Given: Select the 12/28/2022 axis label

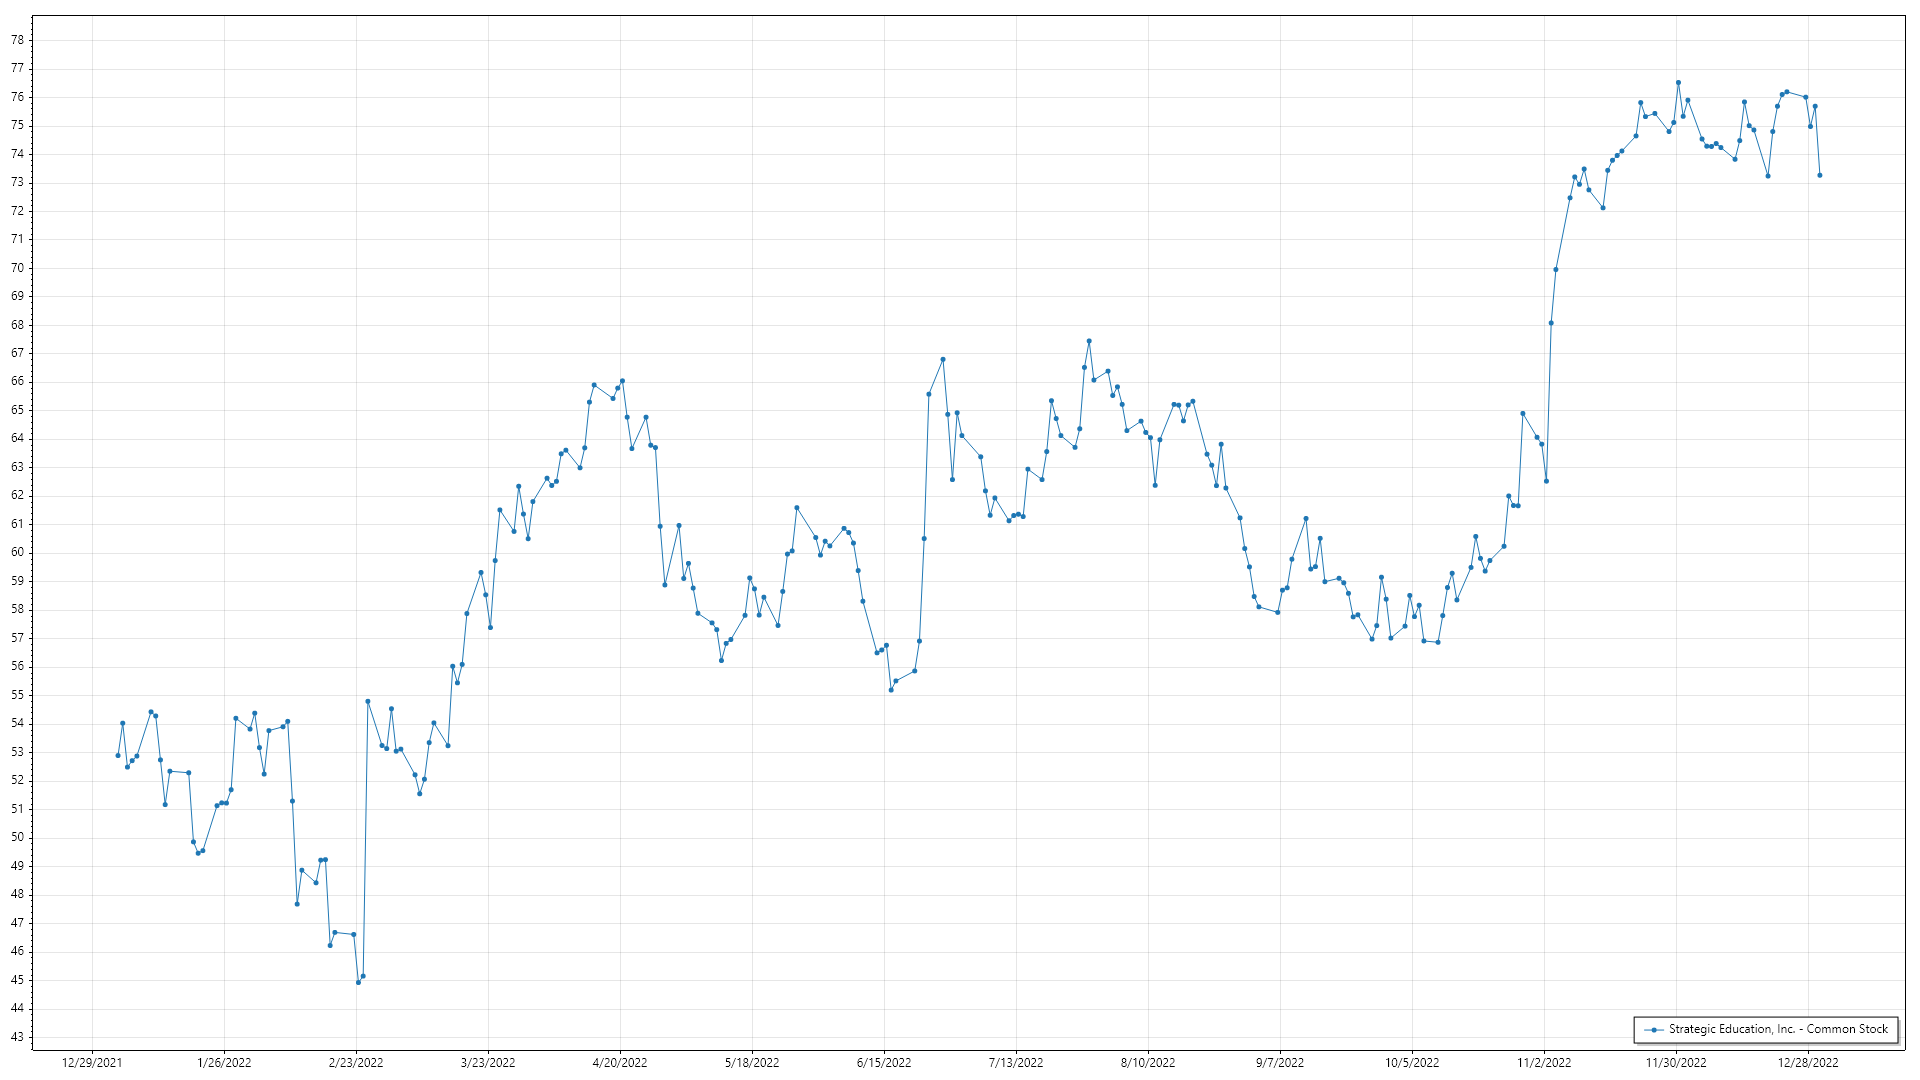Looking at the screenshot, I should [x=1808, y=1062].
